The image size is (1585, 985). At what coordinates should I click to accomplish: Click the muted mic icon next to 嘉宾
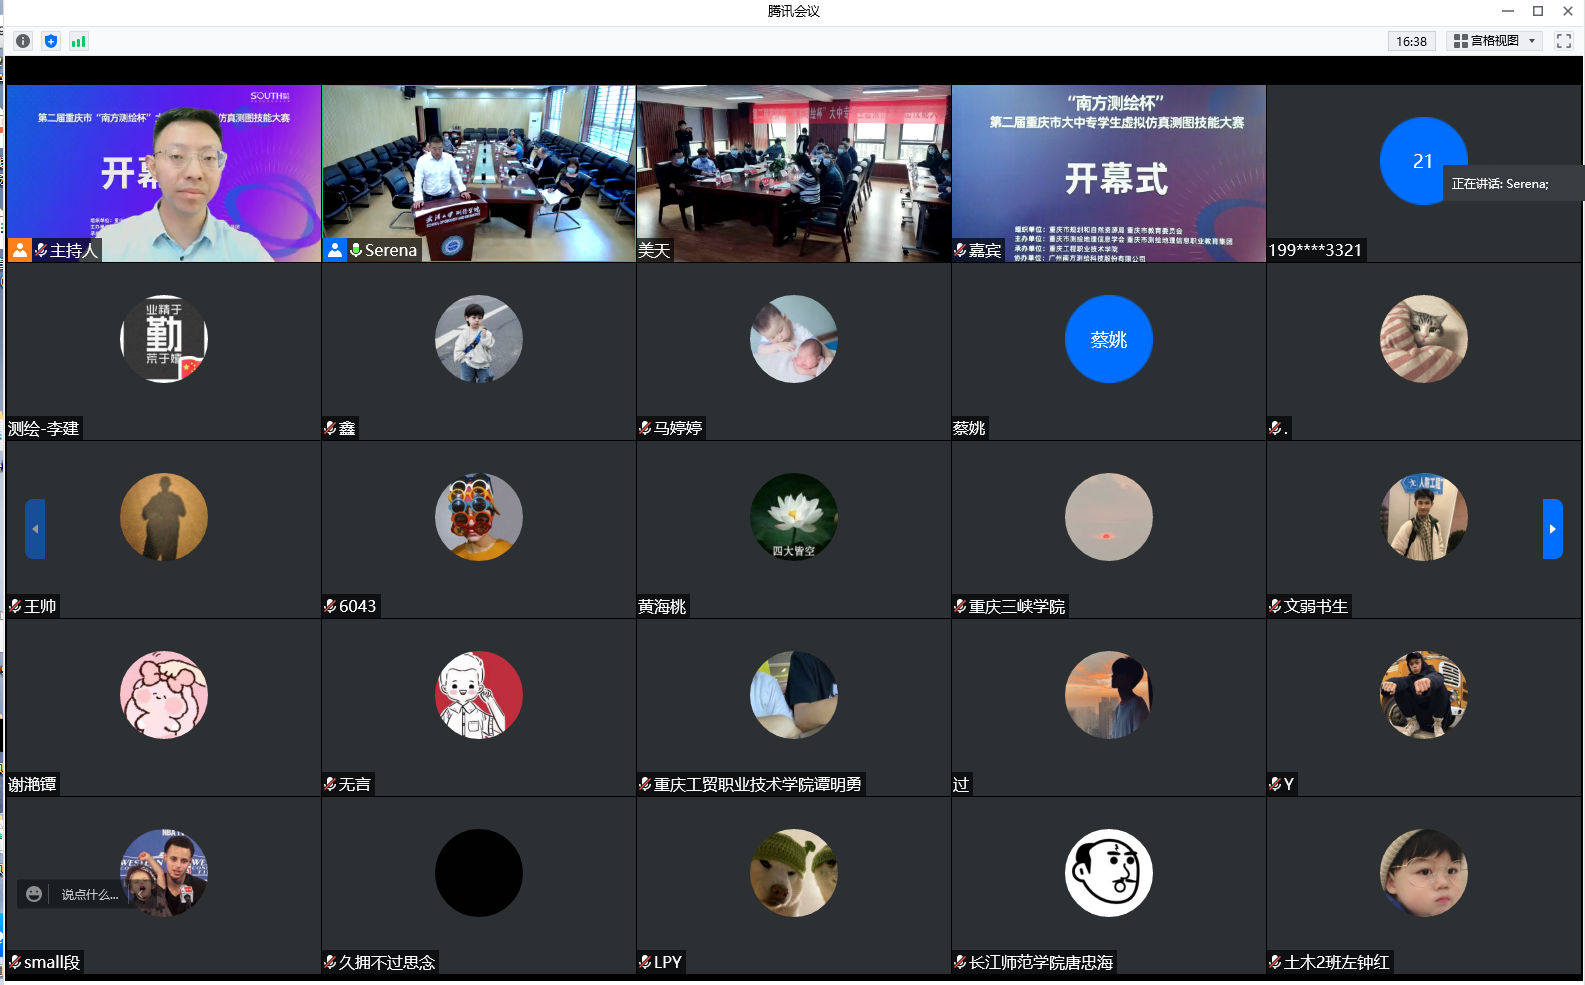coord(960,250)
